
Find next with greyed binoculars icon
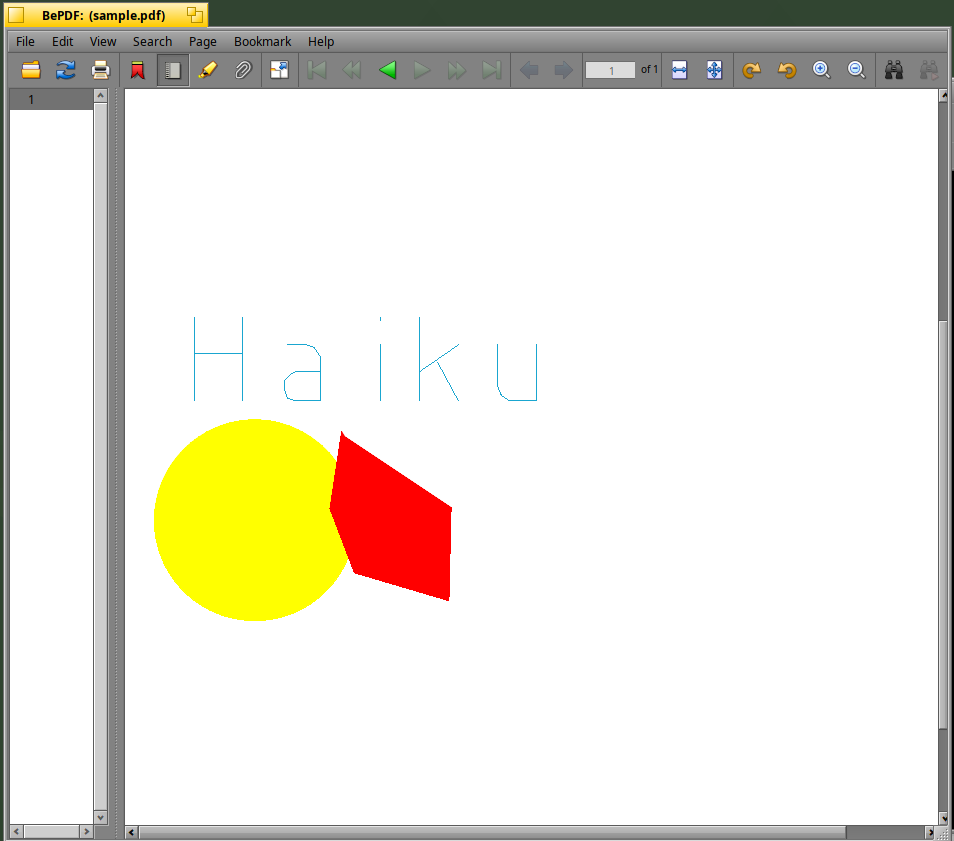pos(928,70)
